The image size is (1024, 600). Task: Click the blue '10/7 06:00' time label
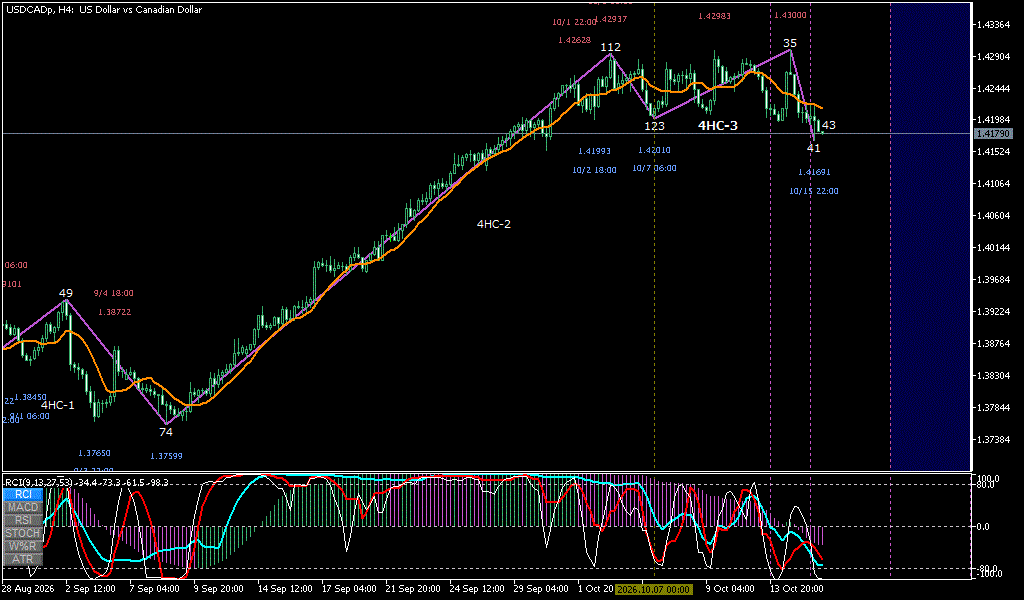tap(654, 168)
